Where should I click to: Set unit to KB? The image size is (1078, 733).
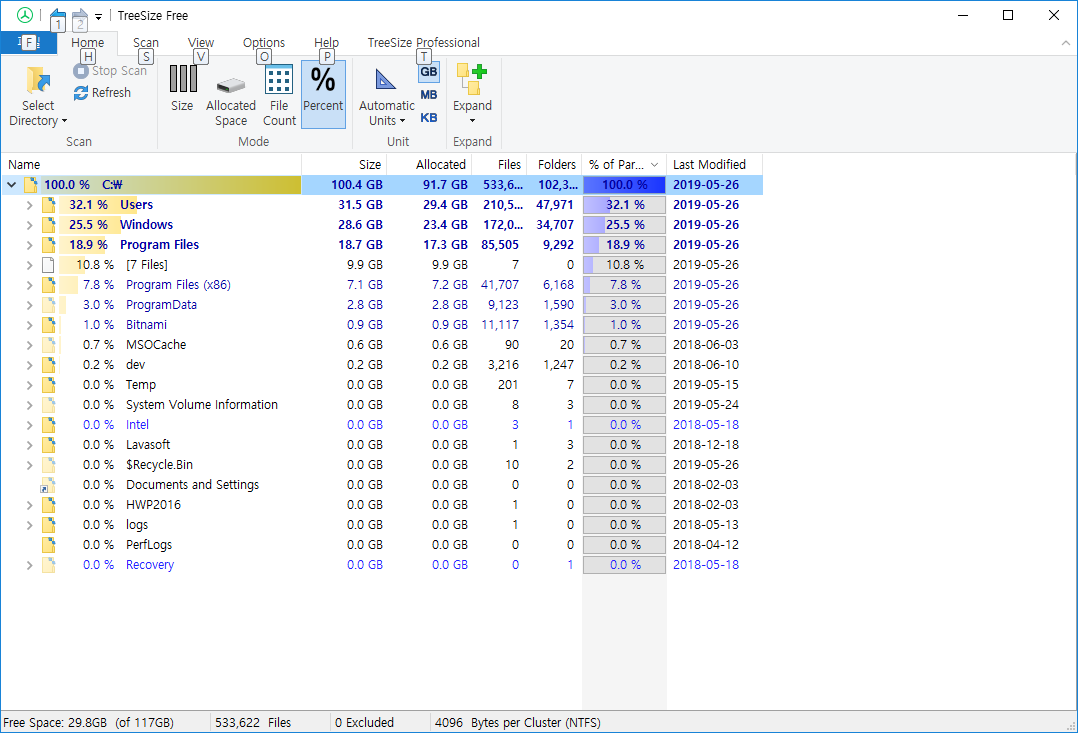(x=429, y=118)
